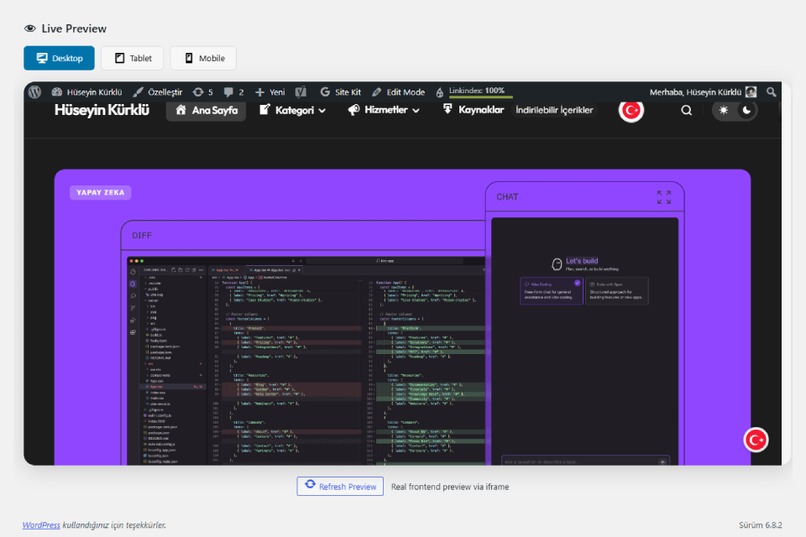
Task: Select the Desktop preview mode
Action: click(x=59, y=58)
